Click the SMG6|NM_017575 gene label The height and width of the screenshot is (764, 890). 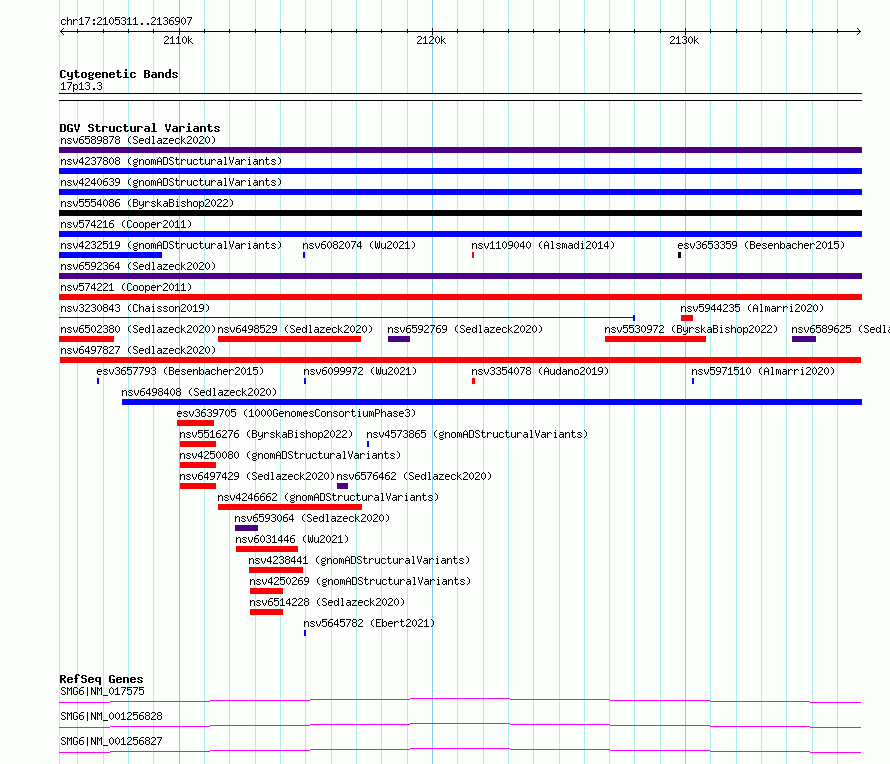point(102,691)
